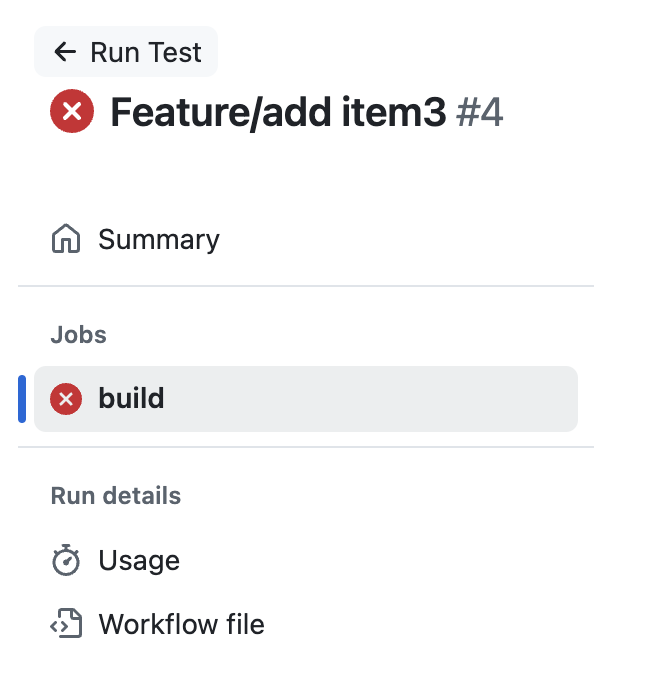
Task: Click the Summary home icon
Action: [x=66, y=239]
